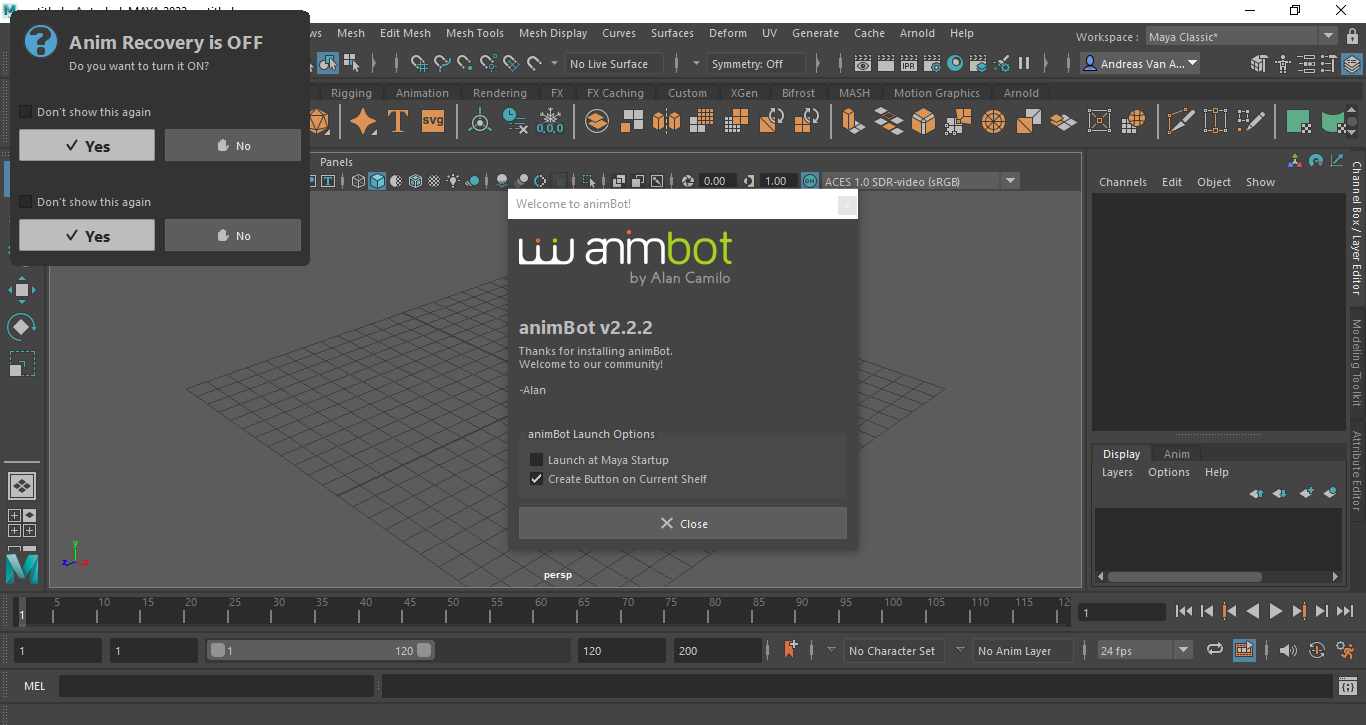Click the MEL command language label
Viewport: 1366px width, 725px height.
[34, 686]
